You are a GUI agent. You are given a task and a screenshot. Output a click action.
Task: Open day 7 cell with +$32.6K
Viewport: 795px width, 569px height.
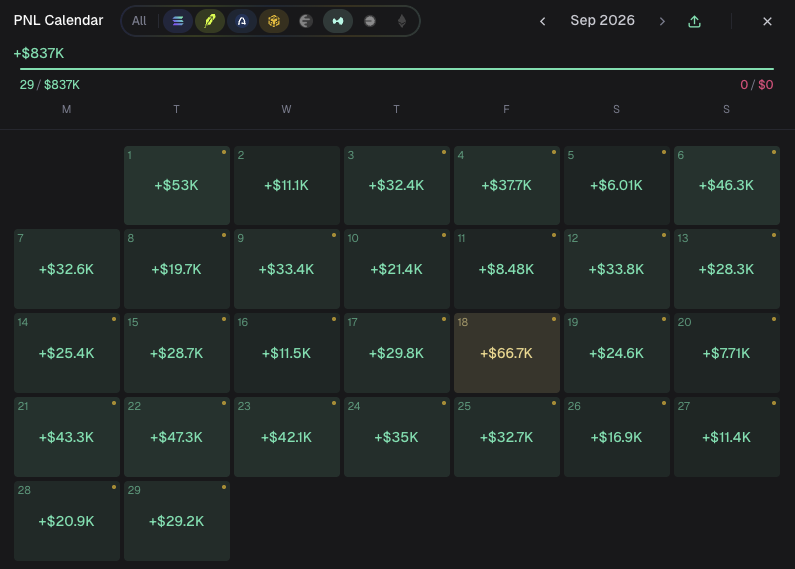tap(67, 269)
